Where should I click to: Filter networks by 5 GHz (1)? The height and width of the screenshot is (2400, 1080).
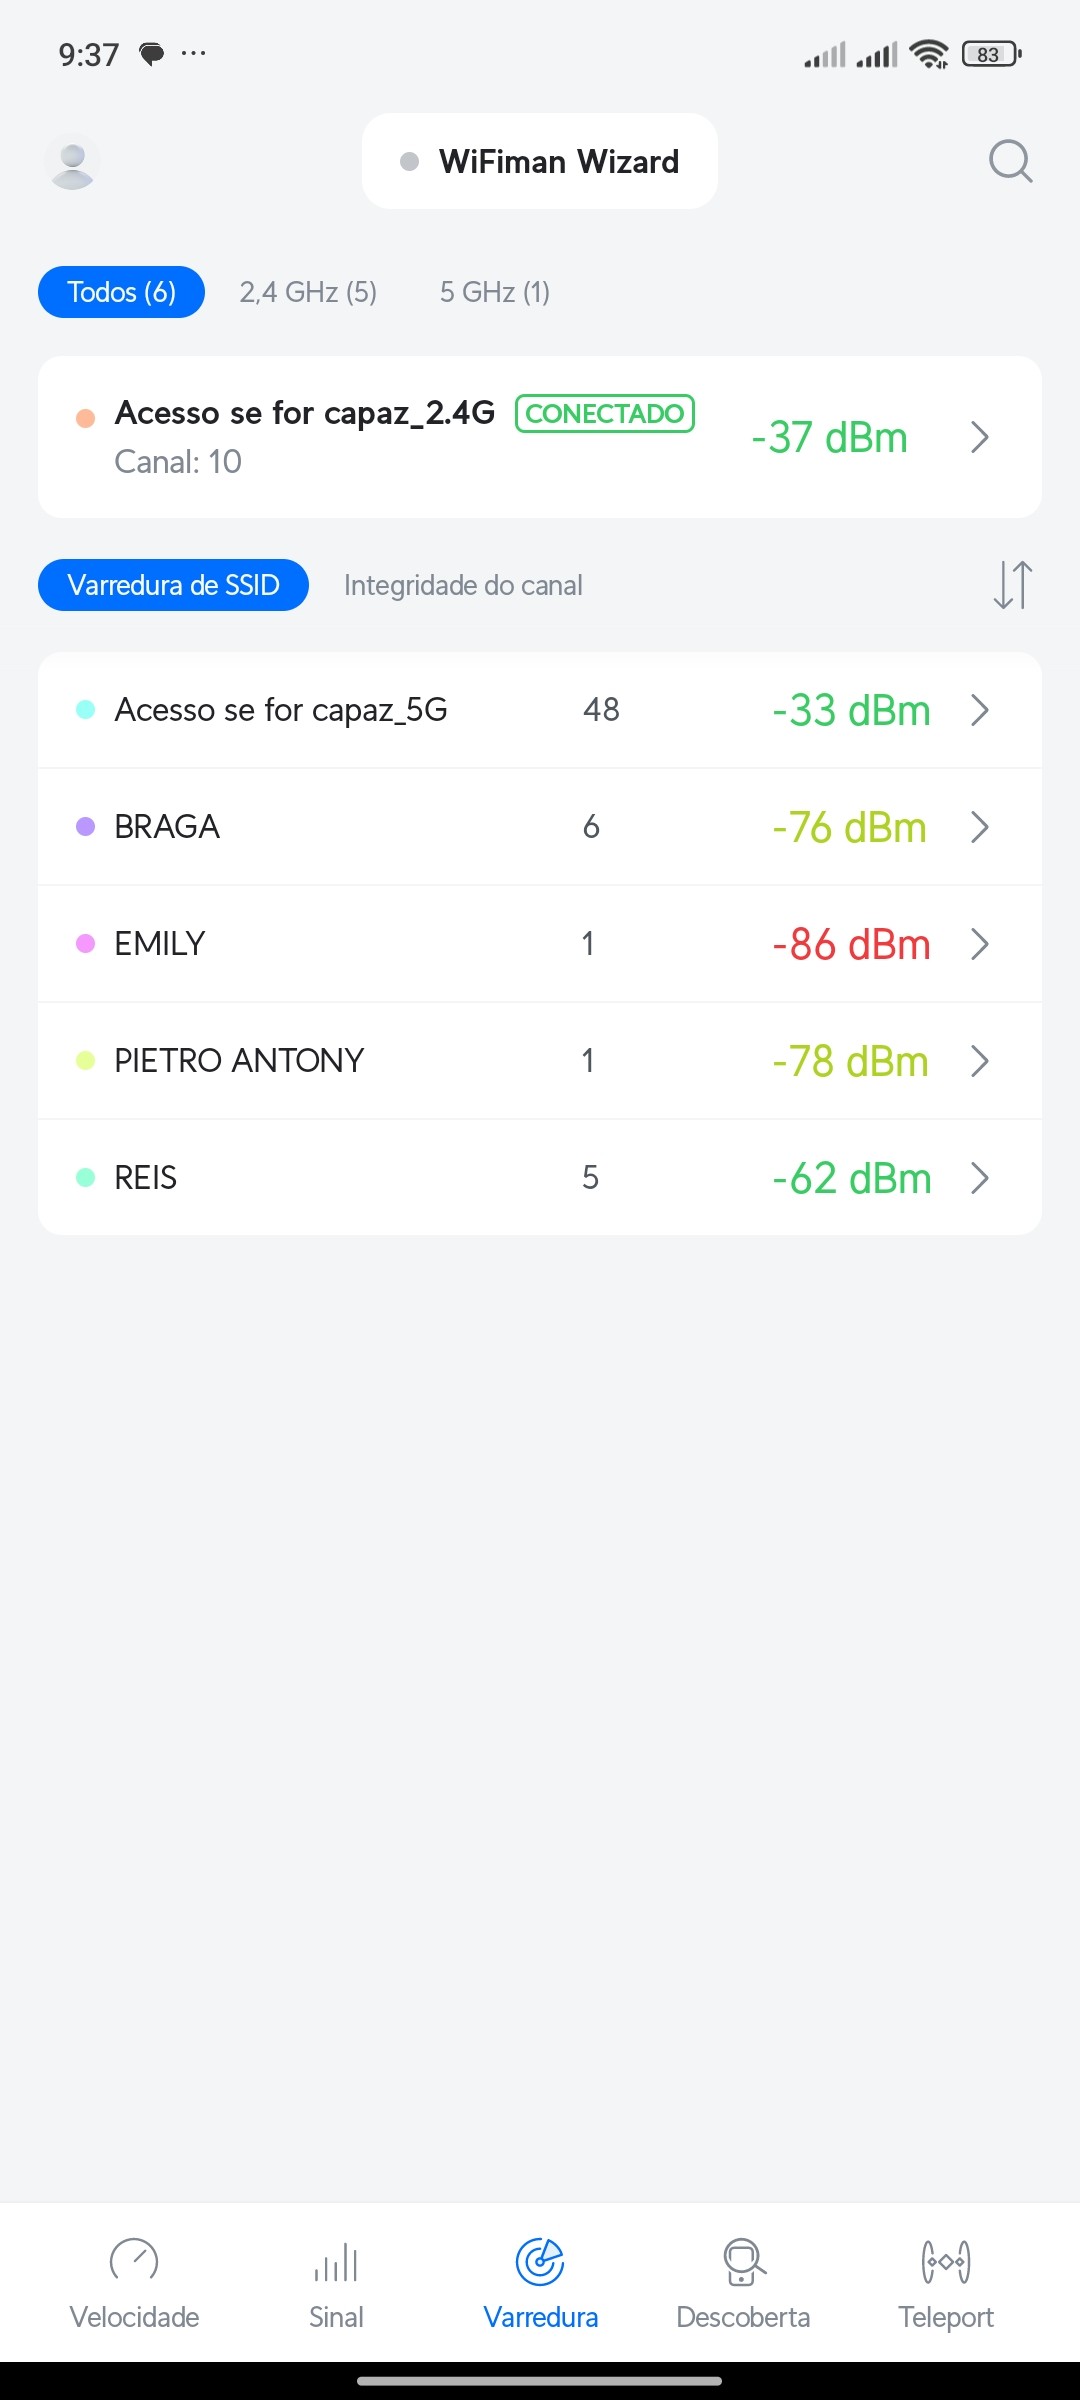coord(495,292)
